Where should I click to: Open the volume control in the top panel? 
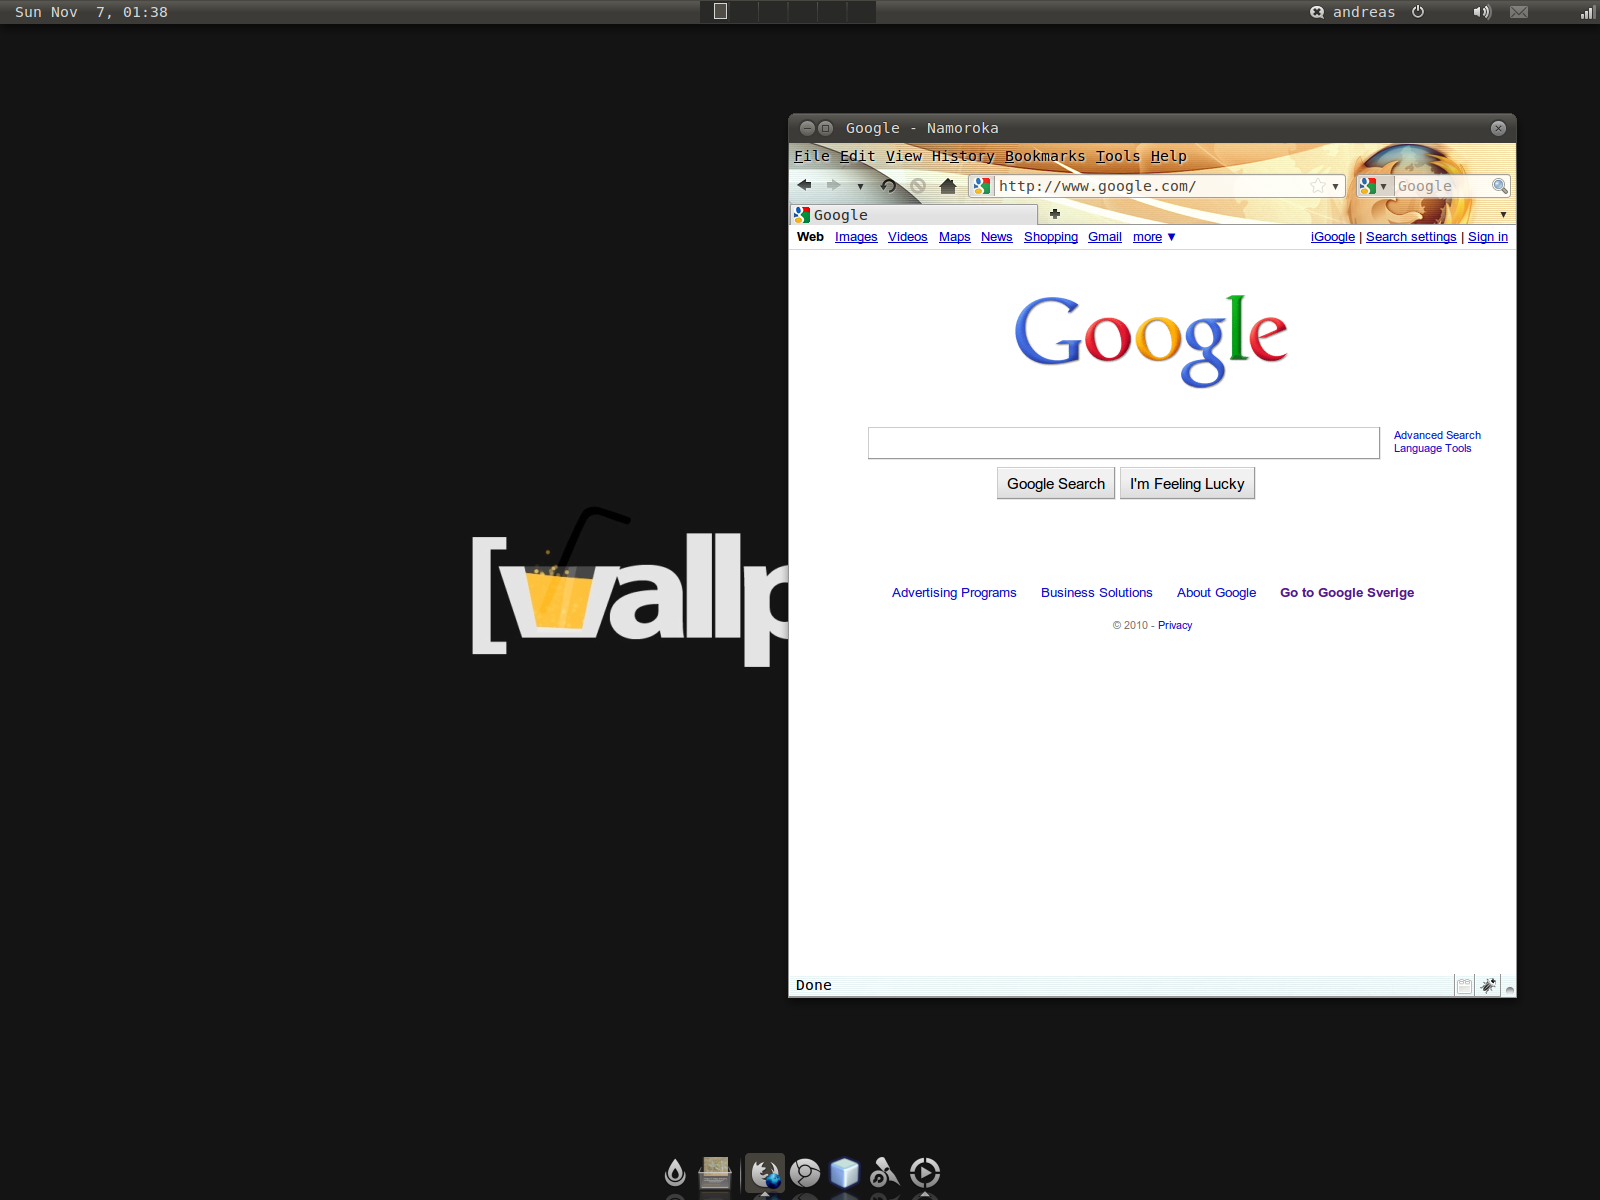(x=1482, y=12)
